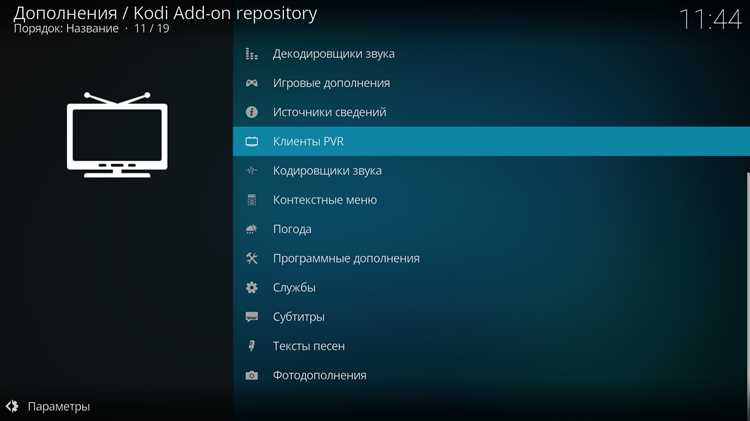The image size is (750, 421).
Task: Open Декодировщики звука category
Action: [491, 54]
